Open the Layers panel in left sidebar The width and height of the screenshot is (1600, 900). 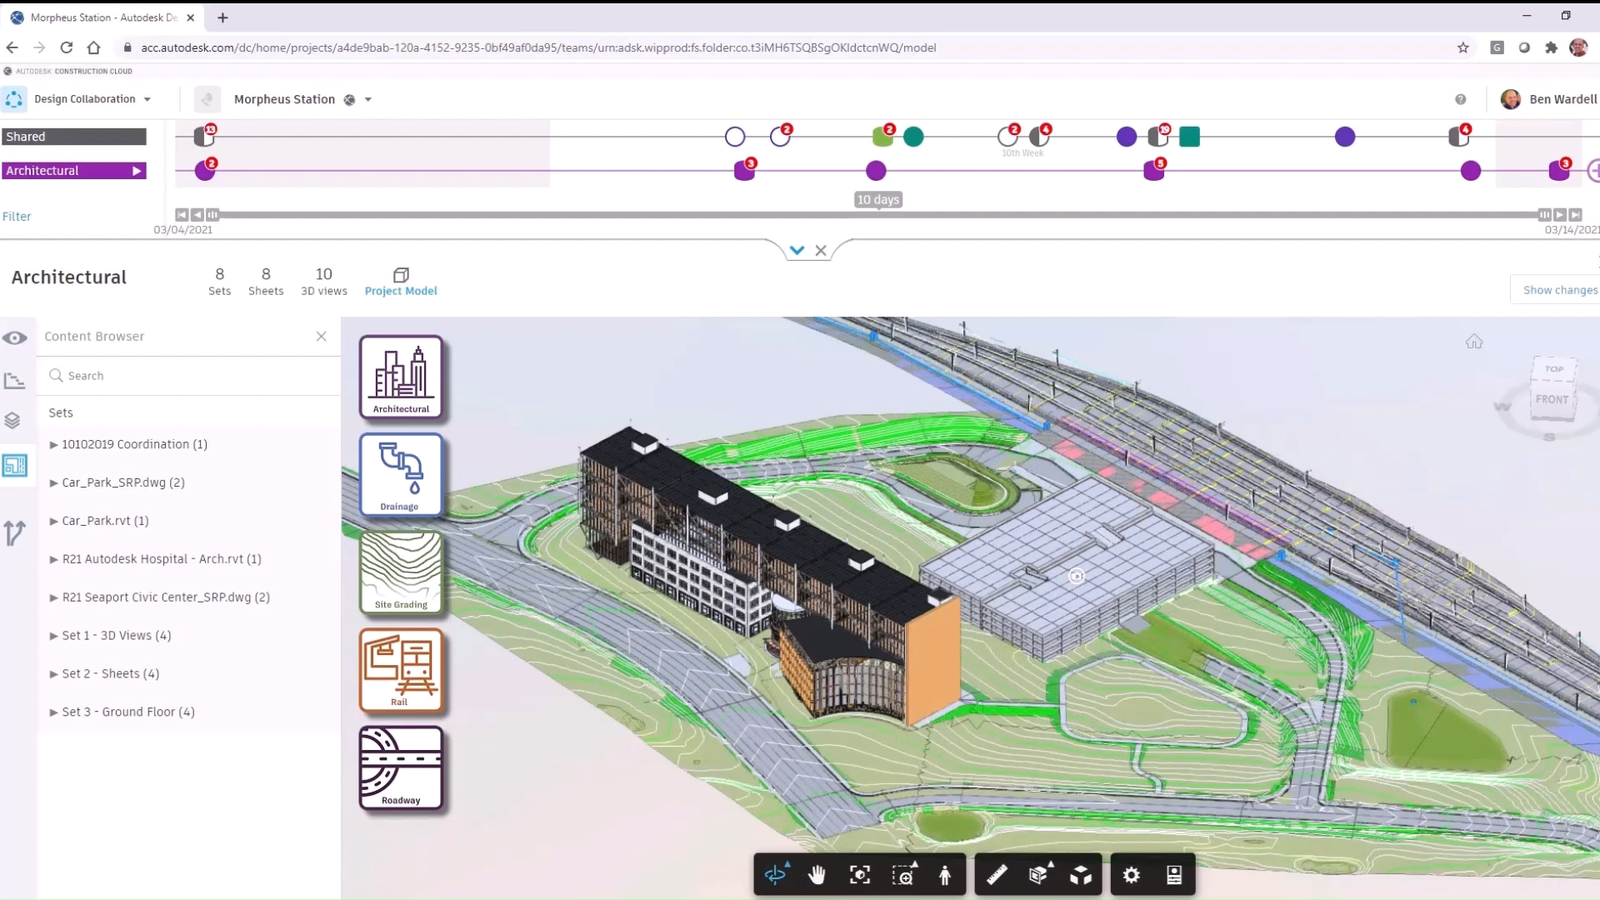[x=15, y=420]
